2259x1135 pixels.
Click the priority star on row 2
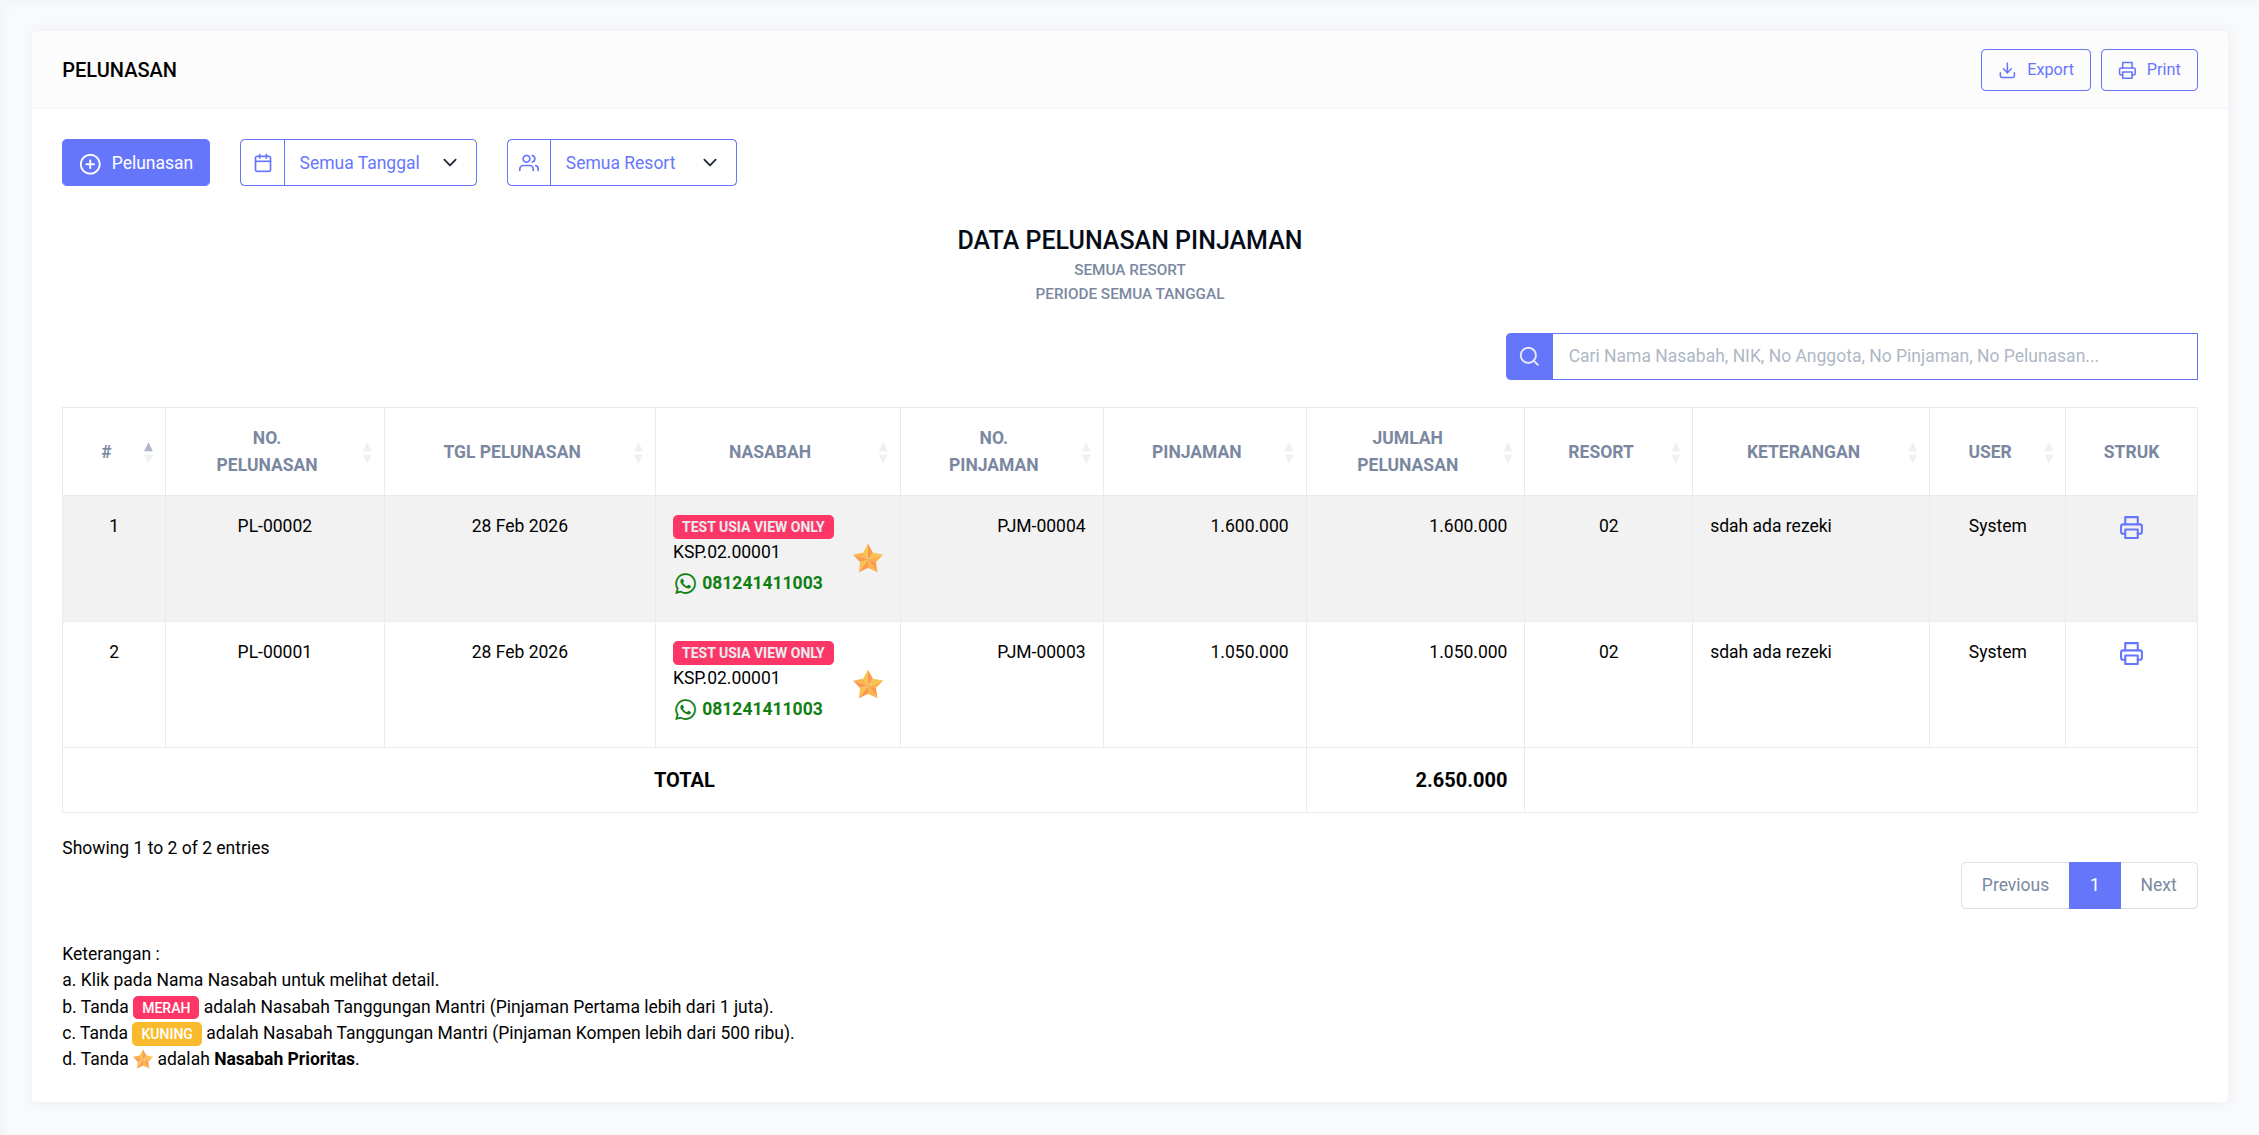tap(868, 685)
